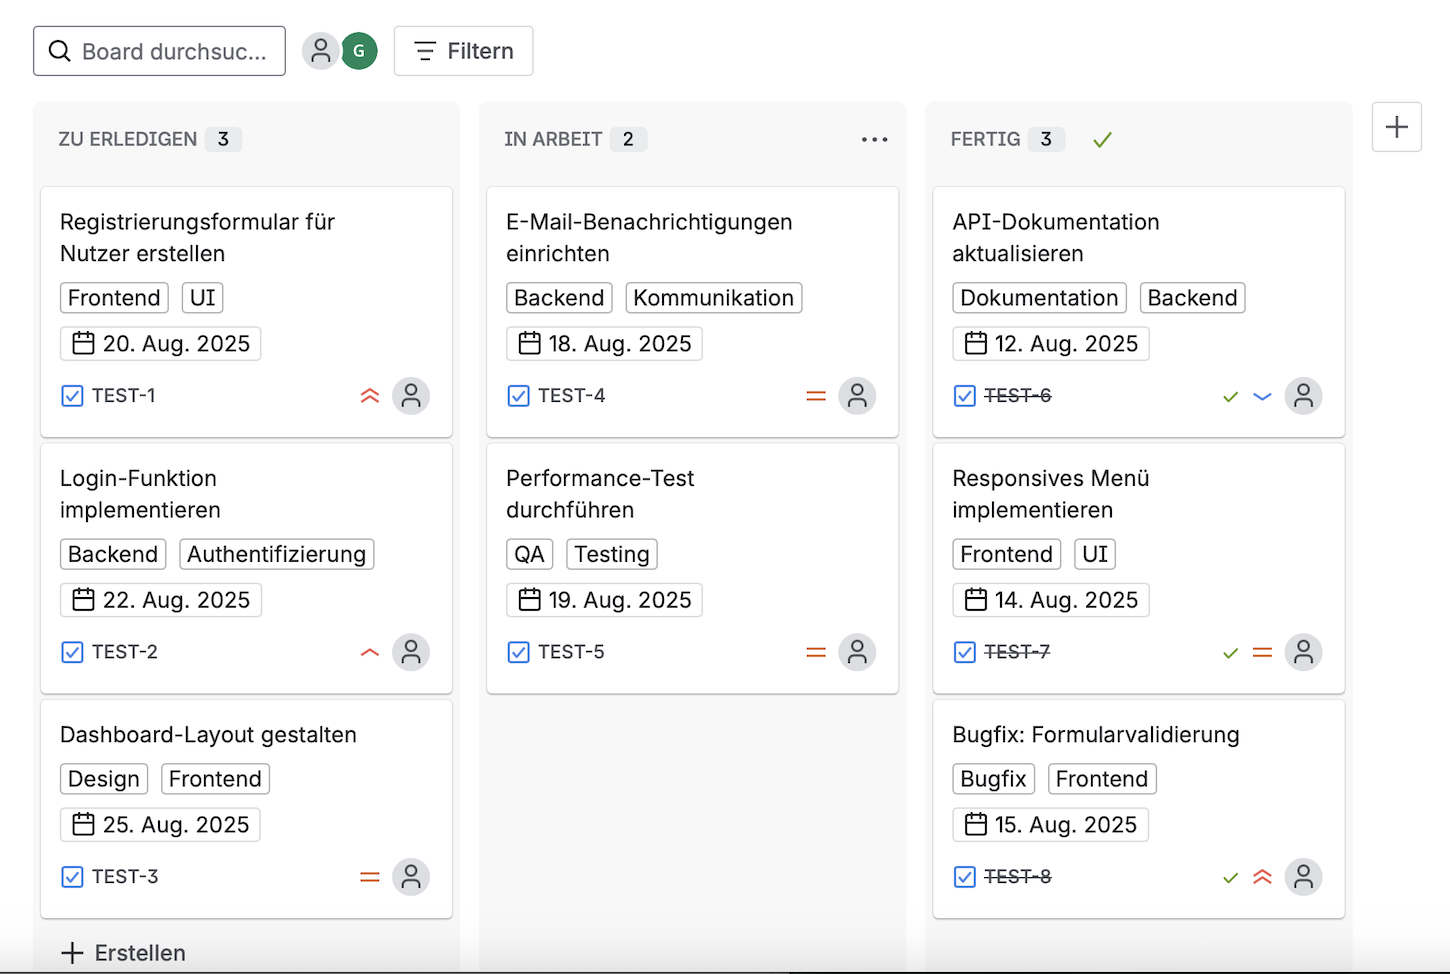This screenshot has height=974, width=1450.
Task: Click the low priority chevron on TEST-6
Action: click(1262, 396)
